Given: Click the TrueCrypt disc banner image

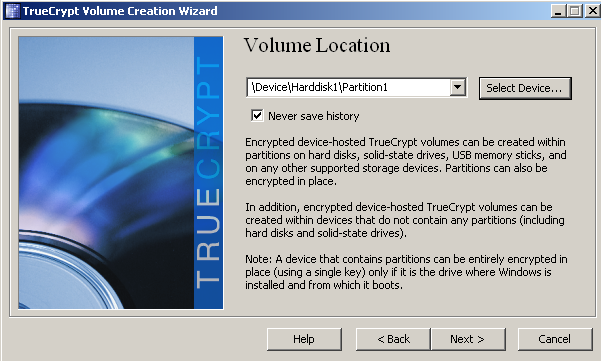Looking at the screenshot, I should pos(121,173).
